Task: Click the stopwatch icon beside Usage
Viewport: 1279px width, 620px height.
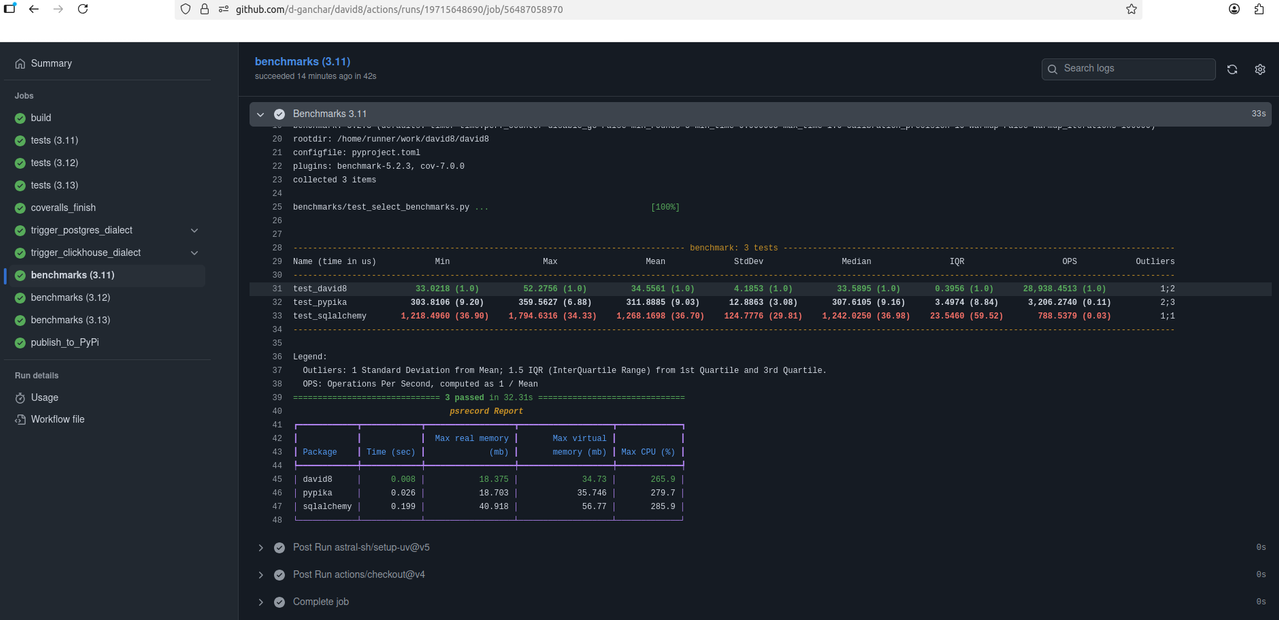Action: [20, 397]
